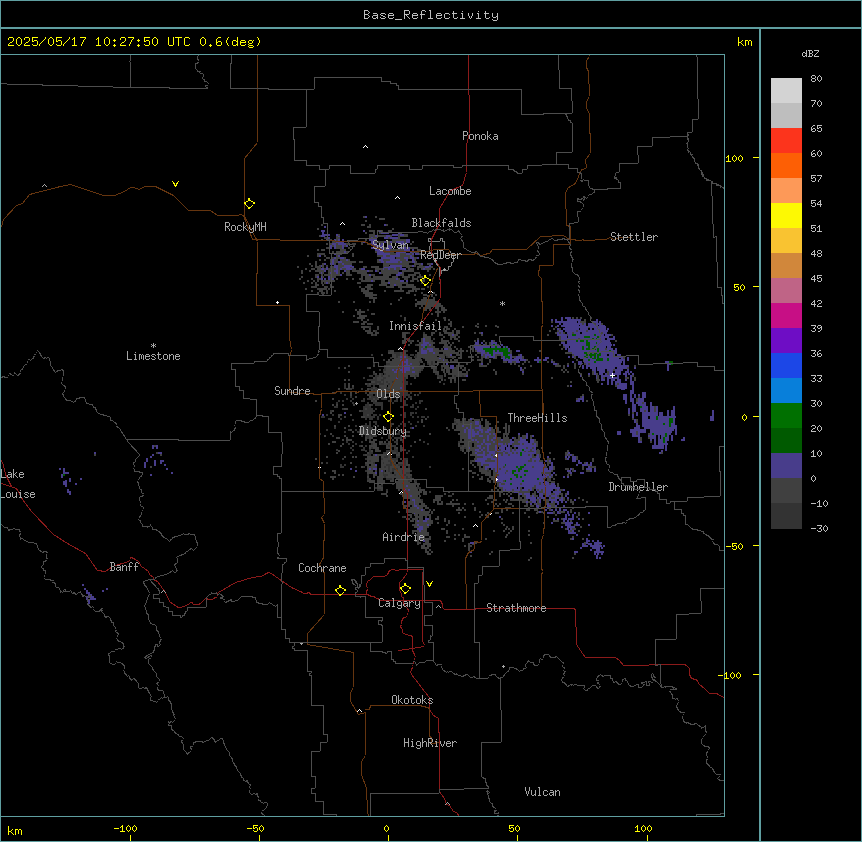Screen dimensions: 862x842
Task: Click the yellow diamond marker at Calgary
Action: pyautogui.click(x=405, y=589)
